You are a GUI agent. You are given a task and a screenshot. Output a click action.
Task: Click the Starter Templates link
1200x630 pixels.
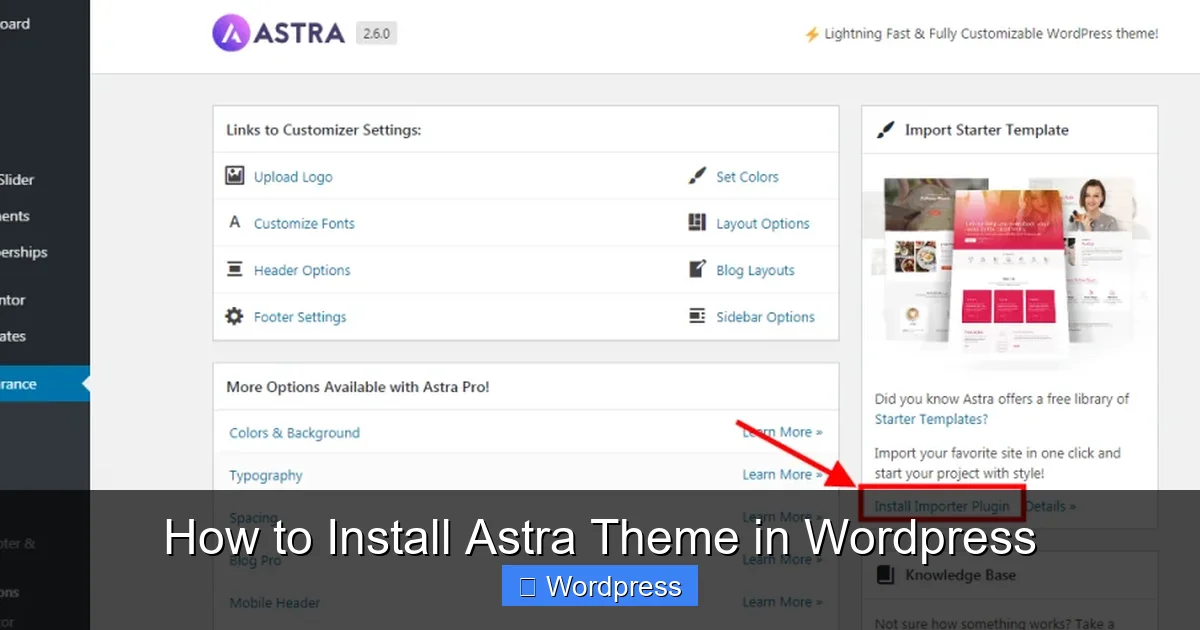(931, 420)
